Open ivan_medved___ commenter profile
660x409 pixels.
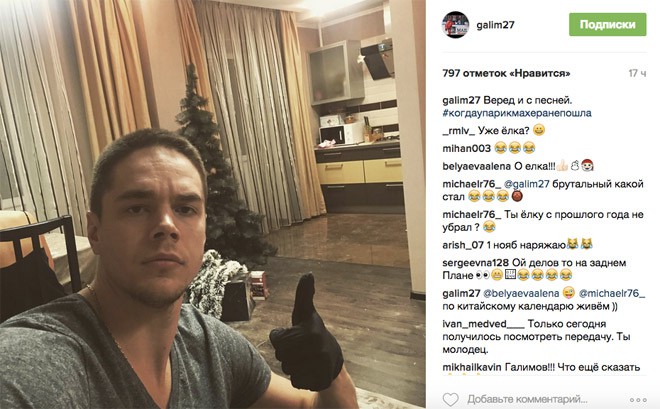coord(483,324)
